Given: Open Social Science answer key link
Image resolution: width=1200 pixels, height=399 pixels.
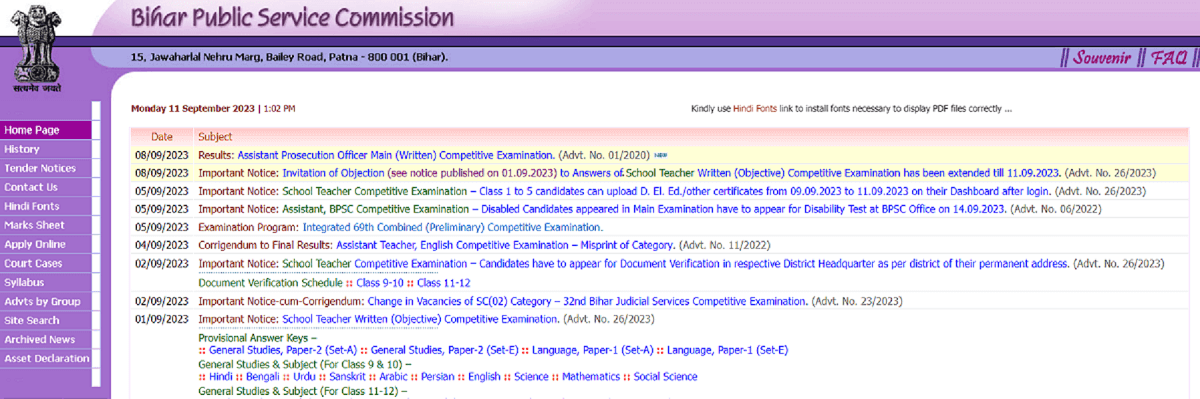Looking at the screenshot, I should coord(666,377).
